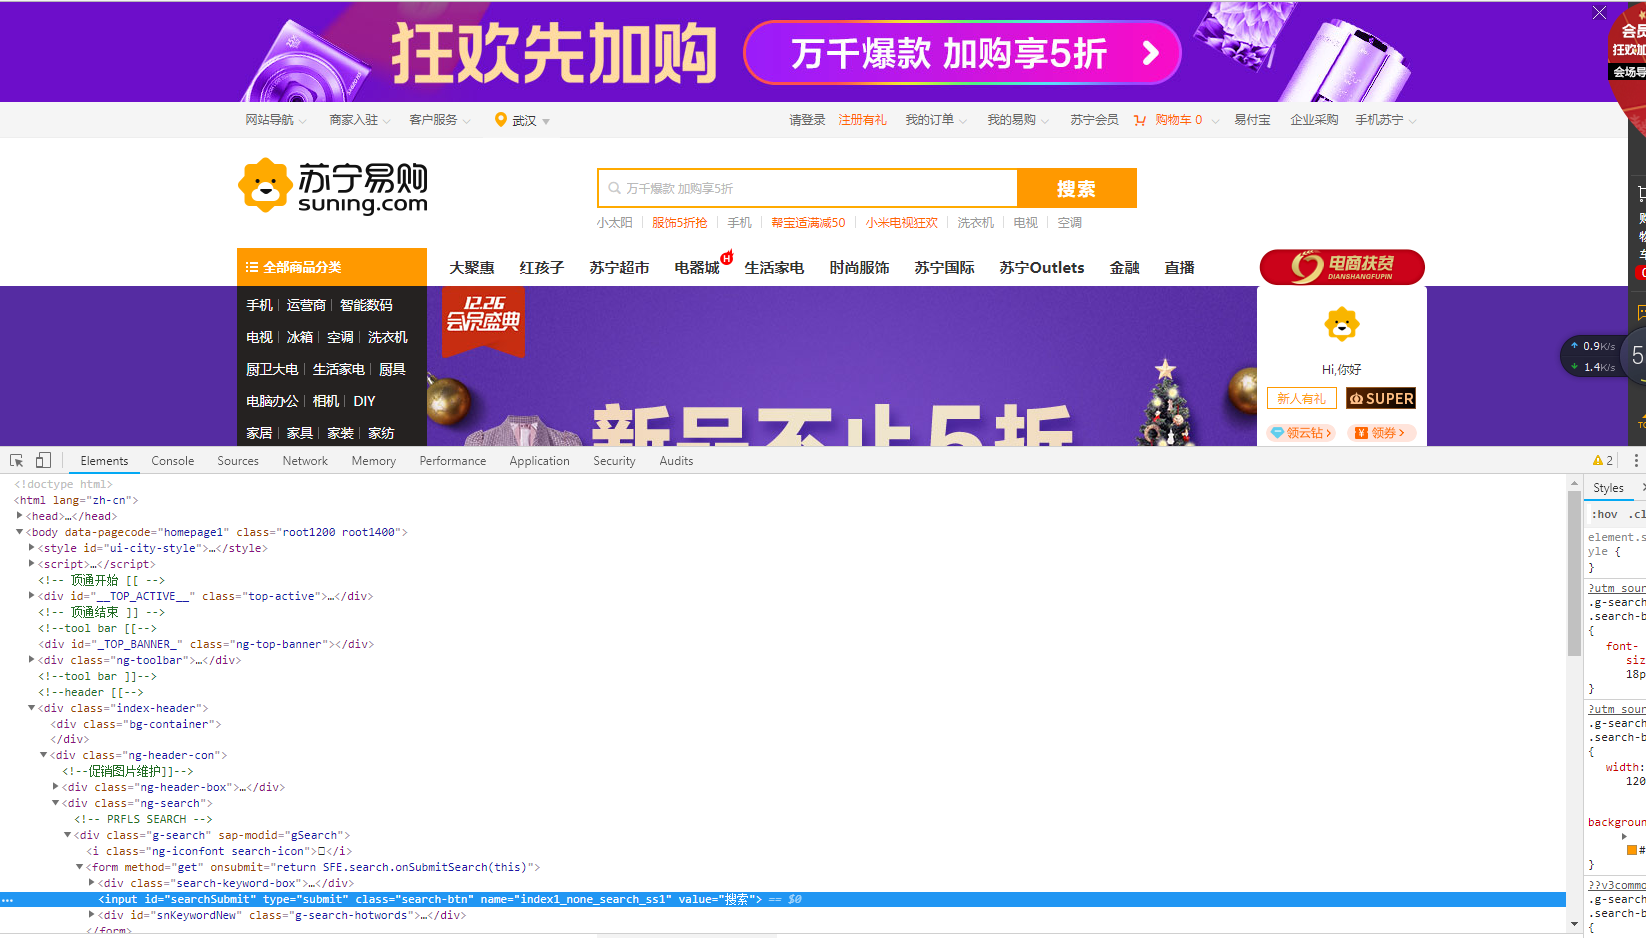The width and height of the screenshot is (1646, 938).
Task: Open the Audits tab
Action: point(676,461)
